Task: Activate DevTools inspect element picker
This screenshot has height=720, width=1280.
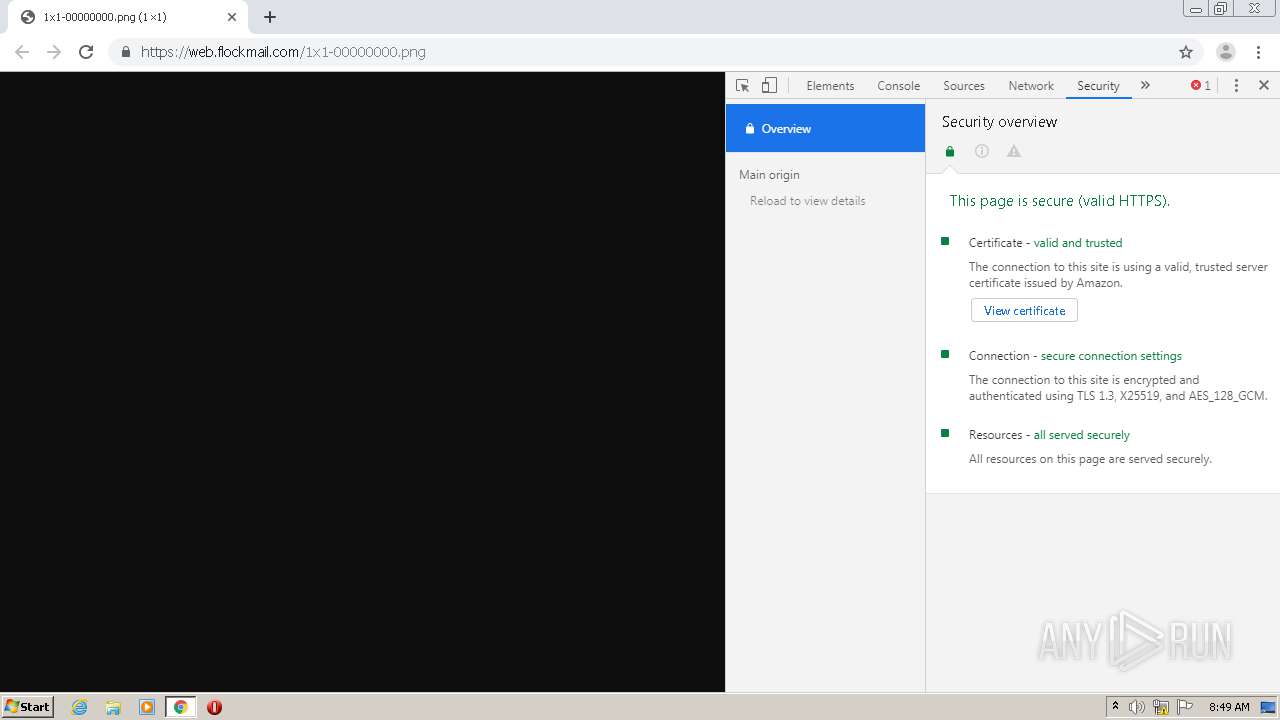Action: pos(742,86)
